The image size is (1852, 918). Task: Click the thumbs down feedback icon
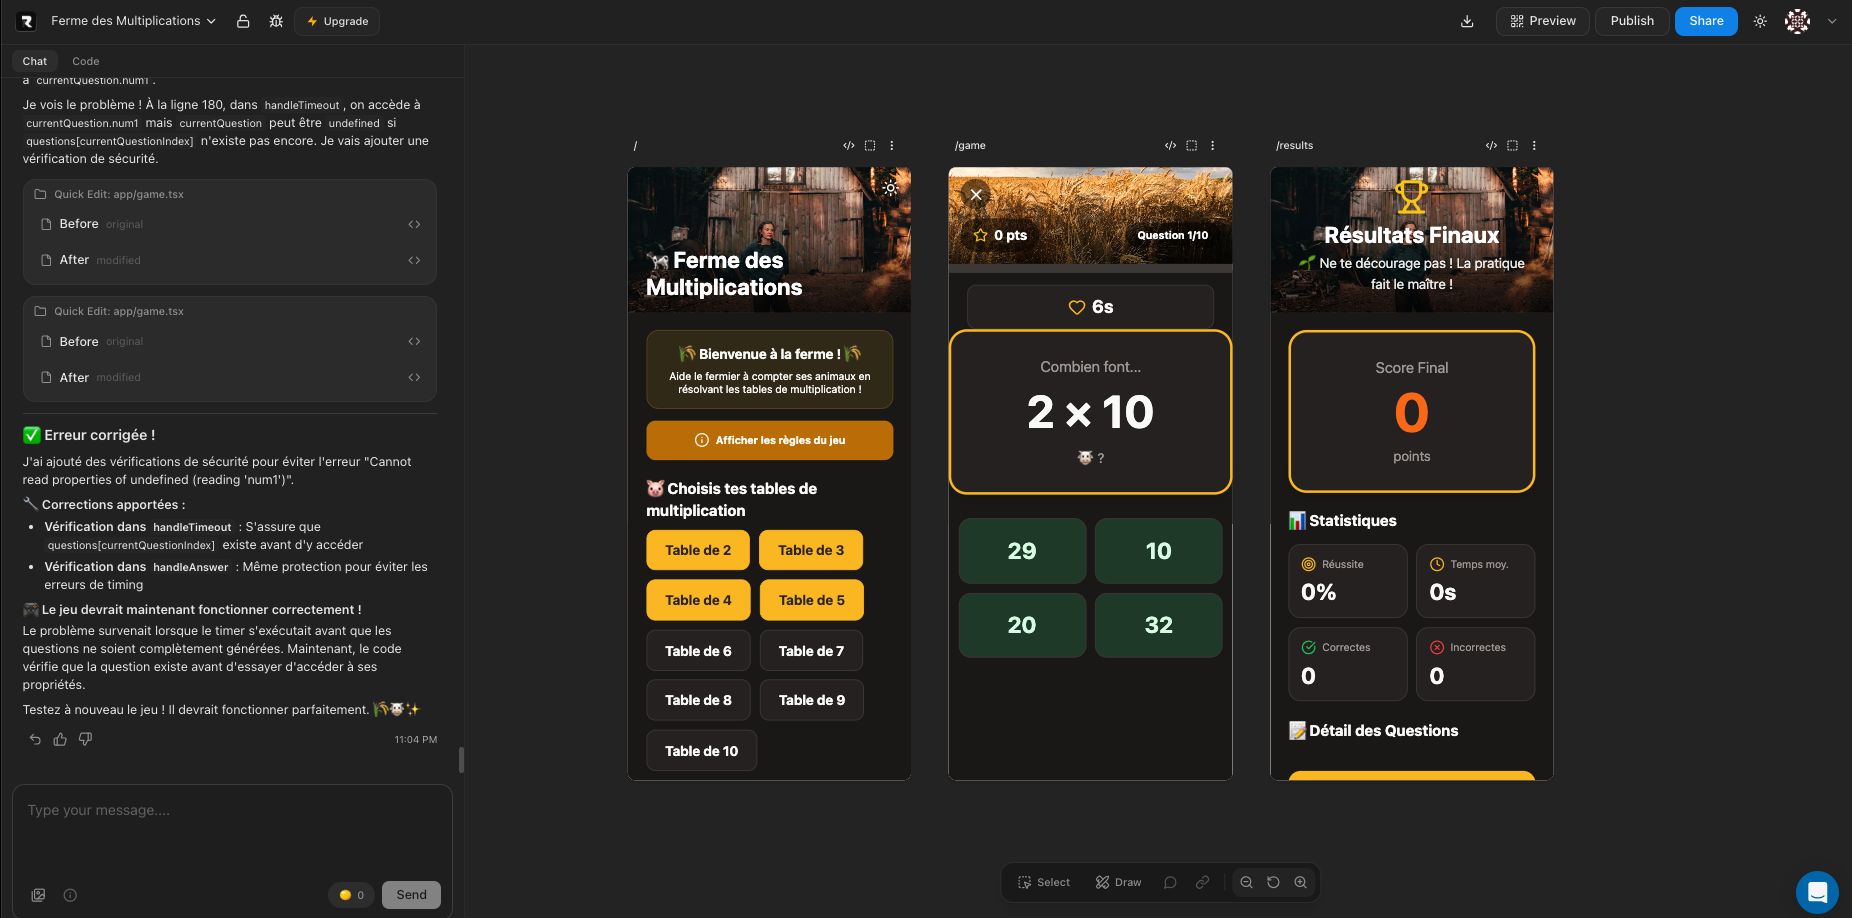(85, 739)
